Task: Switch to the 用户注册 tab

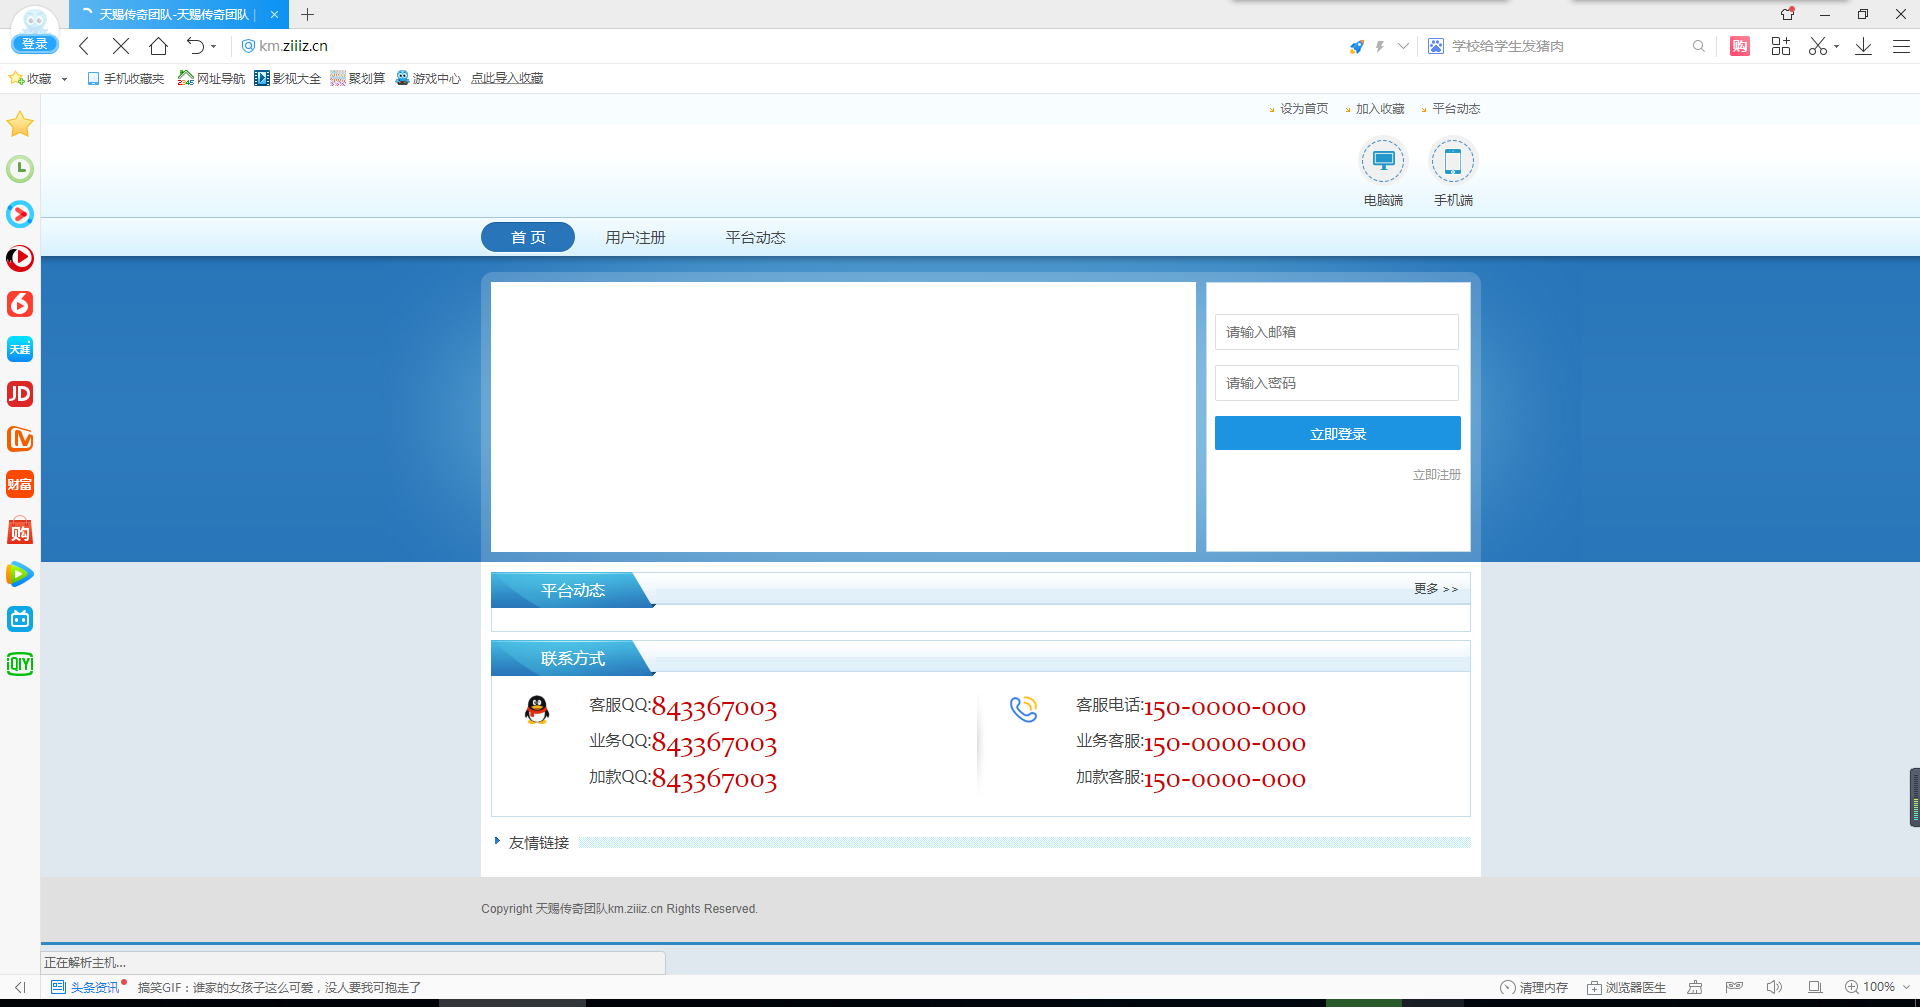Action: click(x=636, y=237)
